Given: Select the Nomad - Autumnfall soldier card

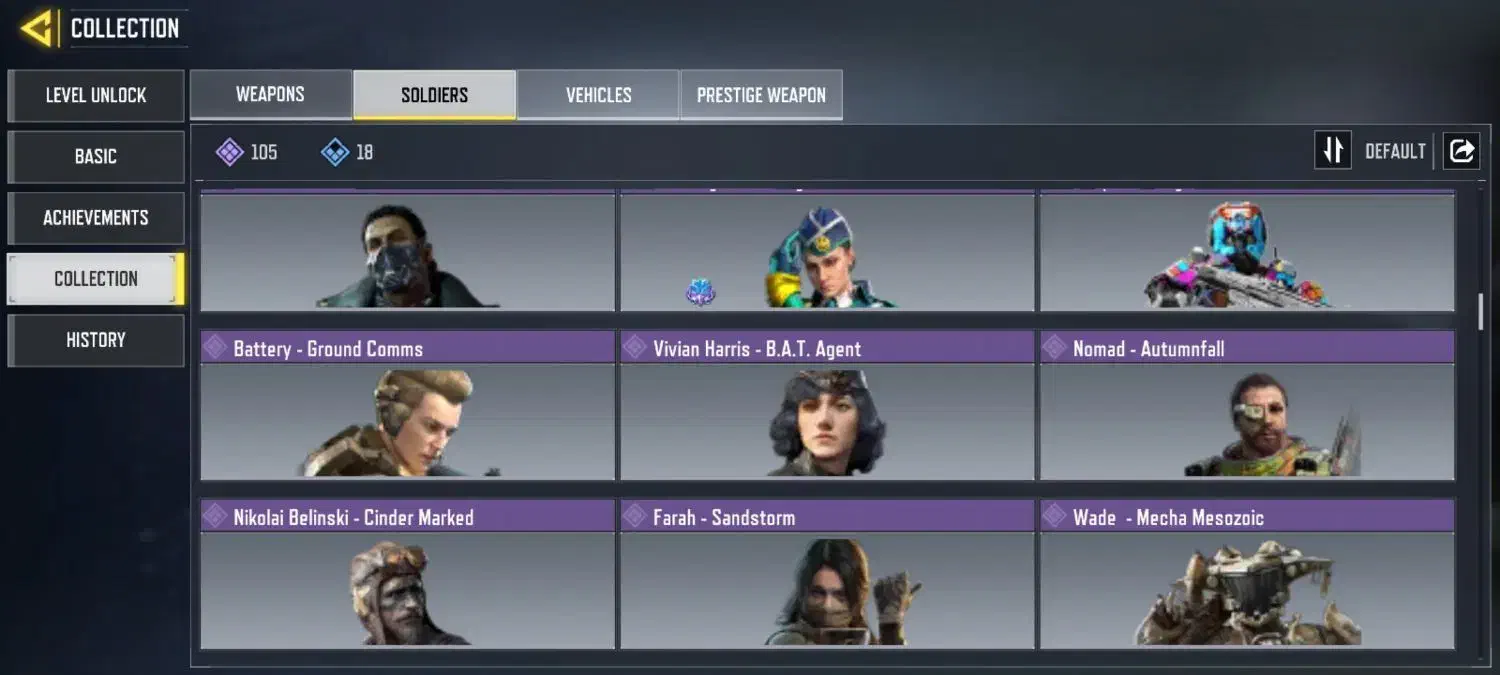Looking at the screenshot, I should [x=1247, y=405].
